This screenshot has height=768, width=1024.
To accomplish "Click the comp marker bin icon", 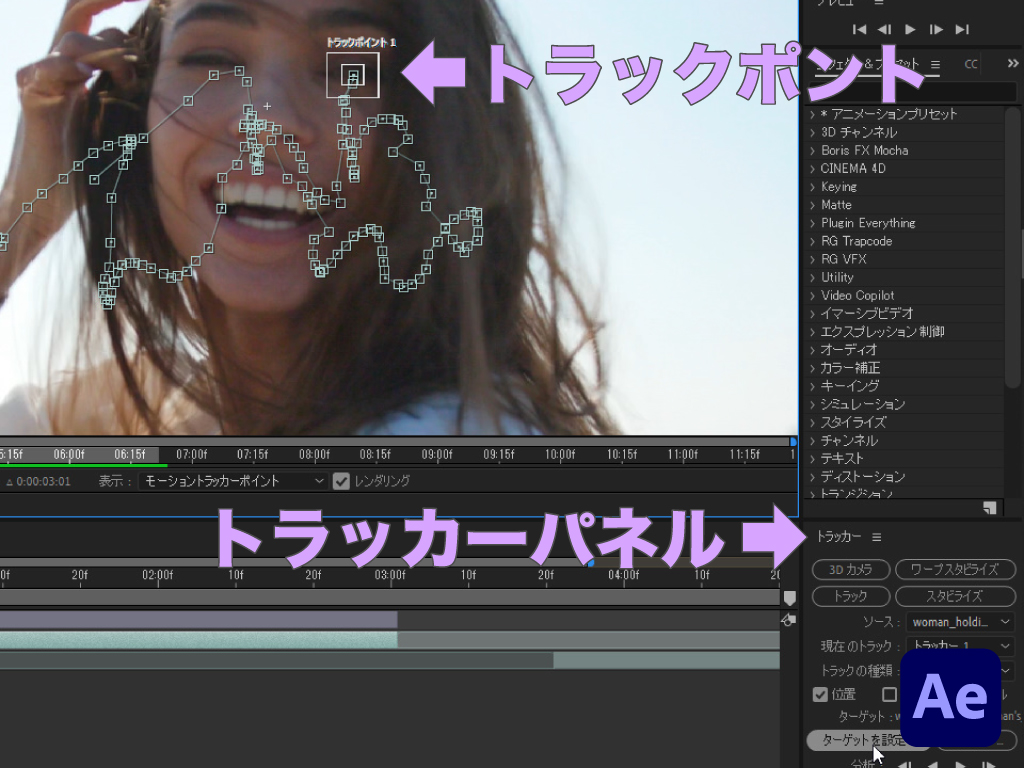I will coord(789,598).
